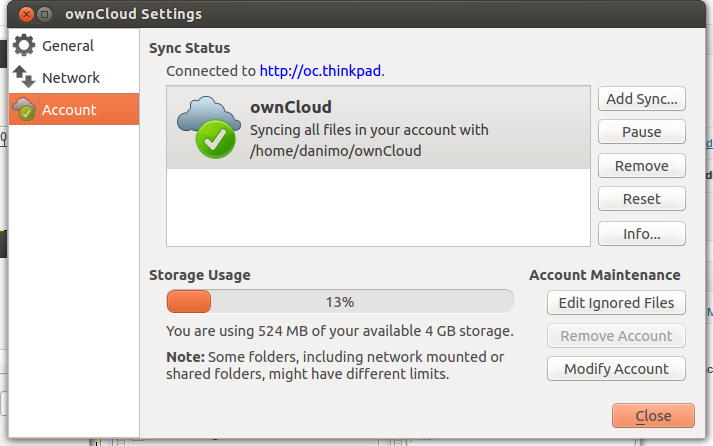713x446 pixels.
Task: Pause the folder synchronization
Action: tap(642, 132)
